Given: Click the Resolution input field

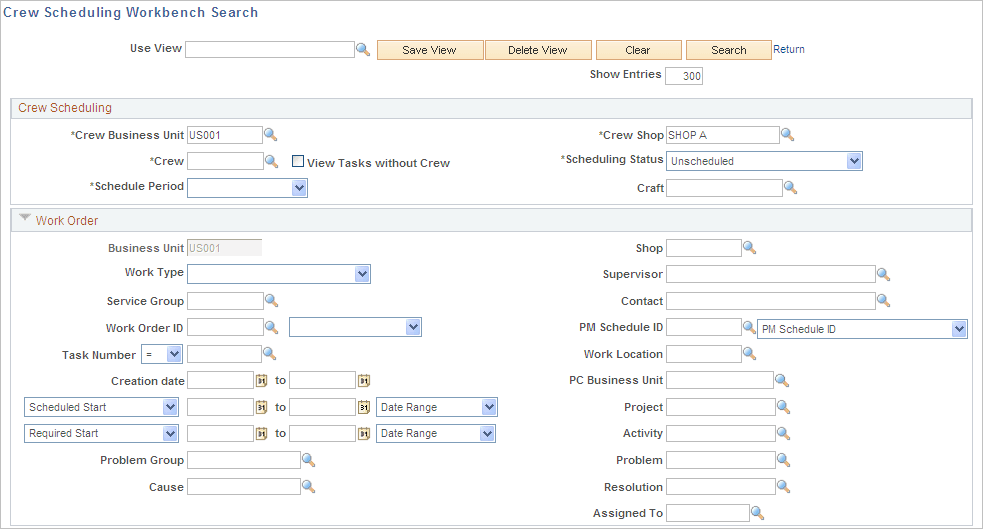Looking at the screenshot, I should point(721,486).
